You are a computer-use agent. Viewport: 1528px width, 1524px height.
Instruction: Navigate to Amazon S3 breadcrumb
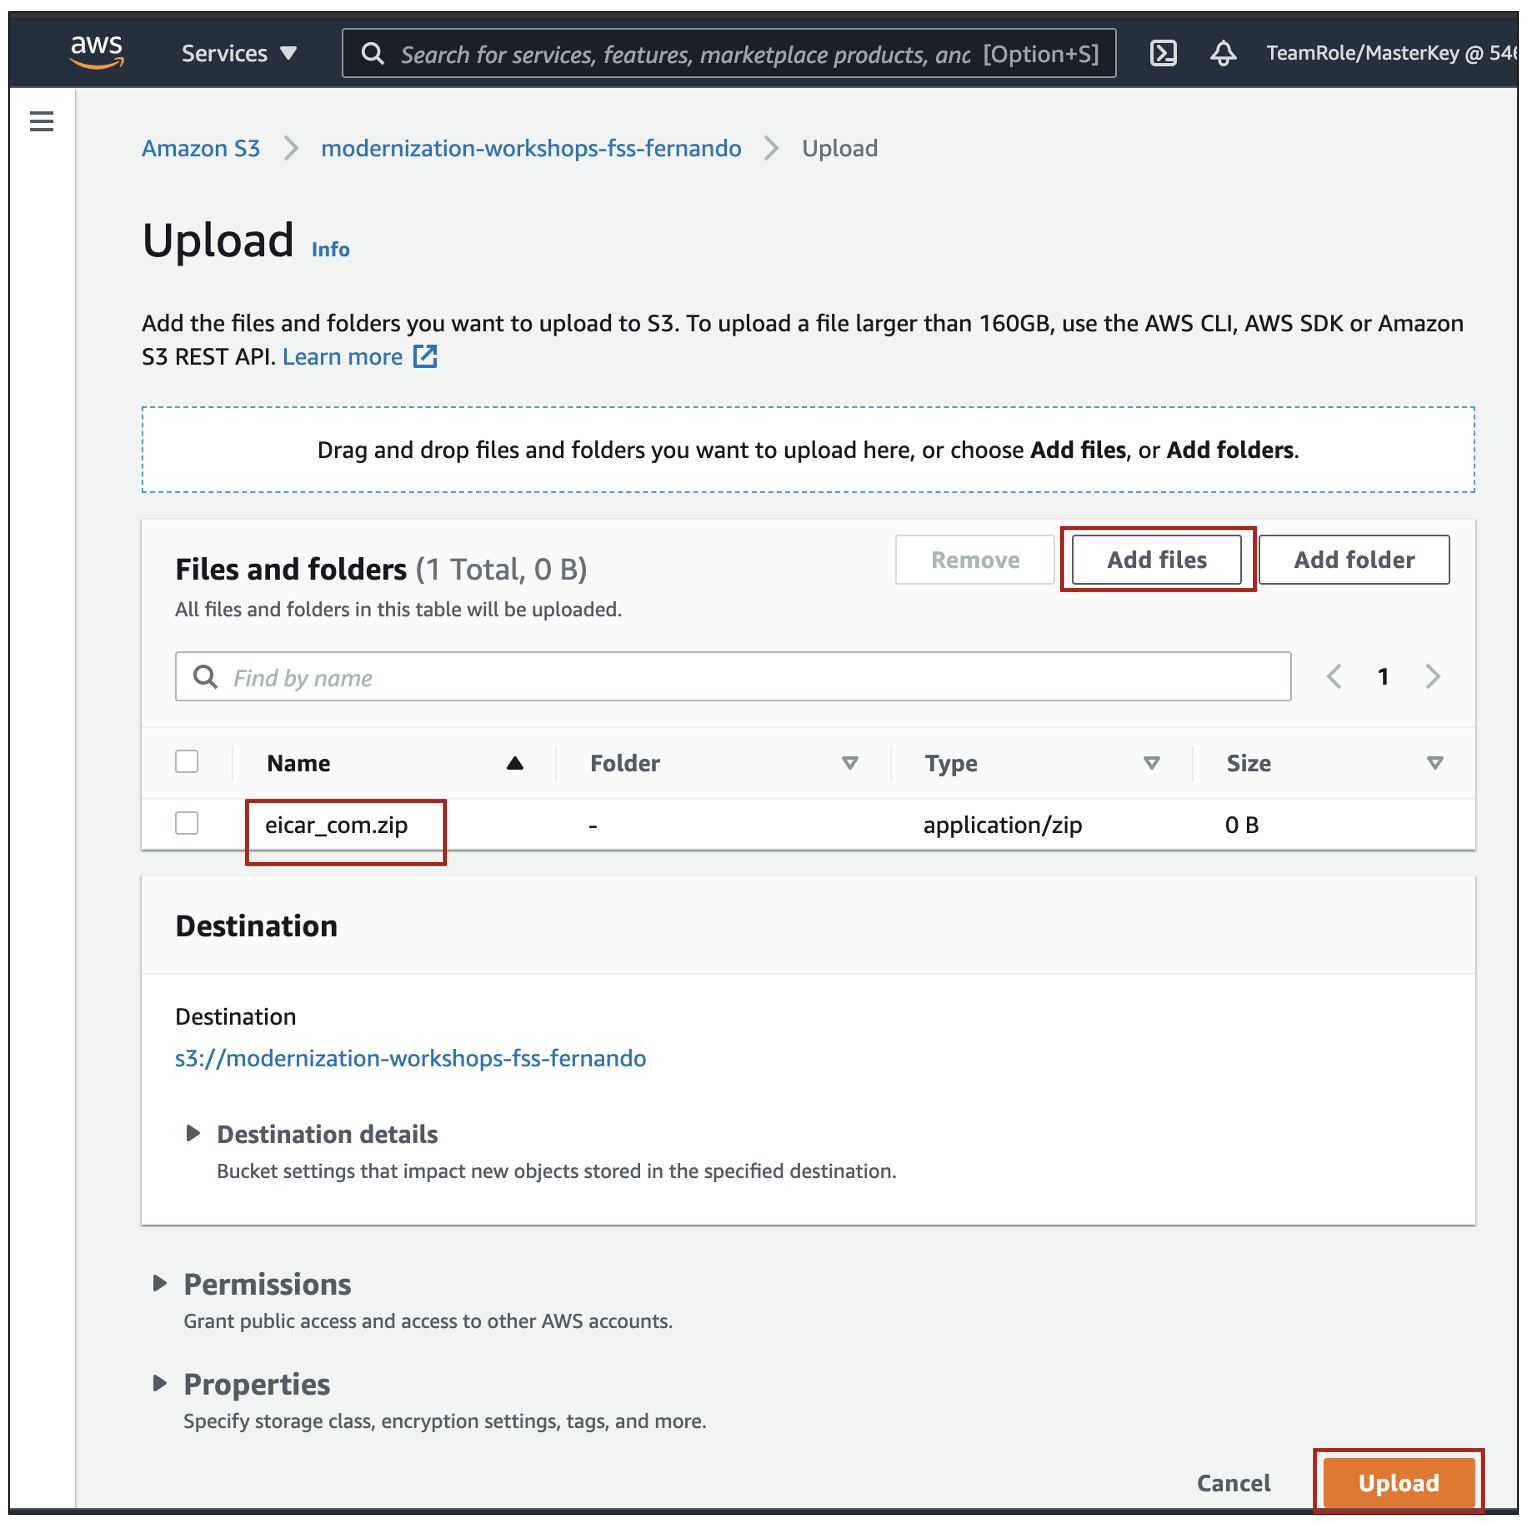(201, 148)
